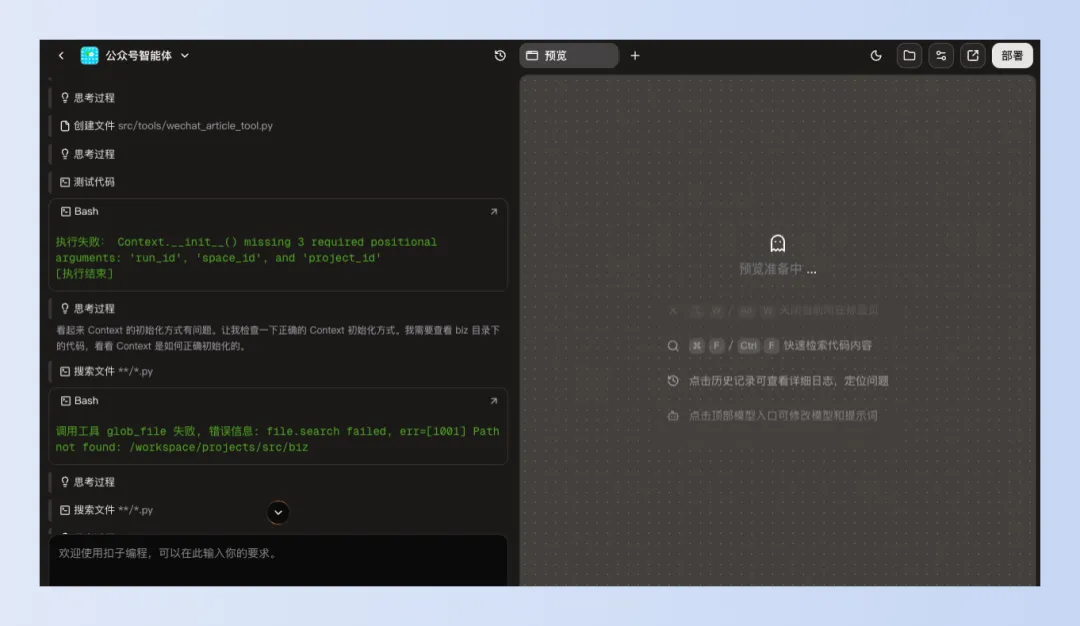Expand the 思考过程 row below glob_file error
This screenshot has width=1080, height=626.
point(88,482)
